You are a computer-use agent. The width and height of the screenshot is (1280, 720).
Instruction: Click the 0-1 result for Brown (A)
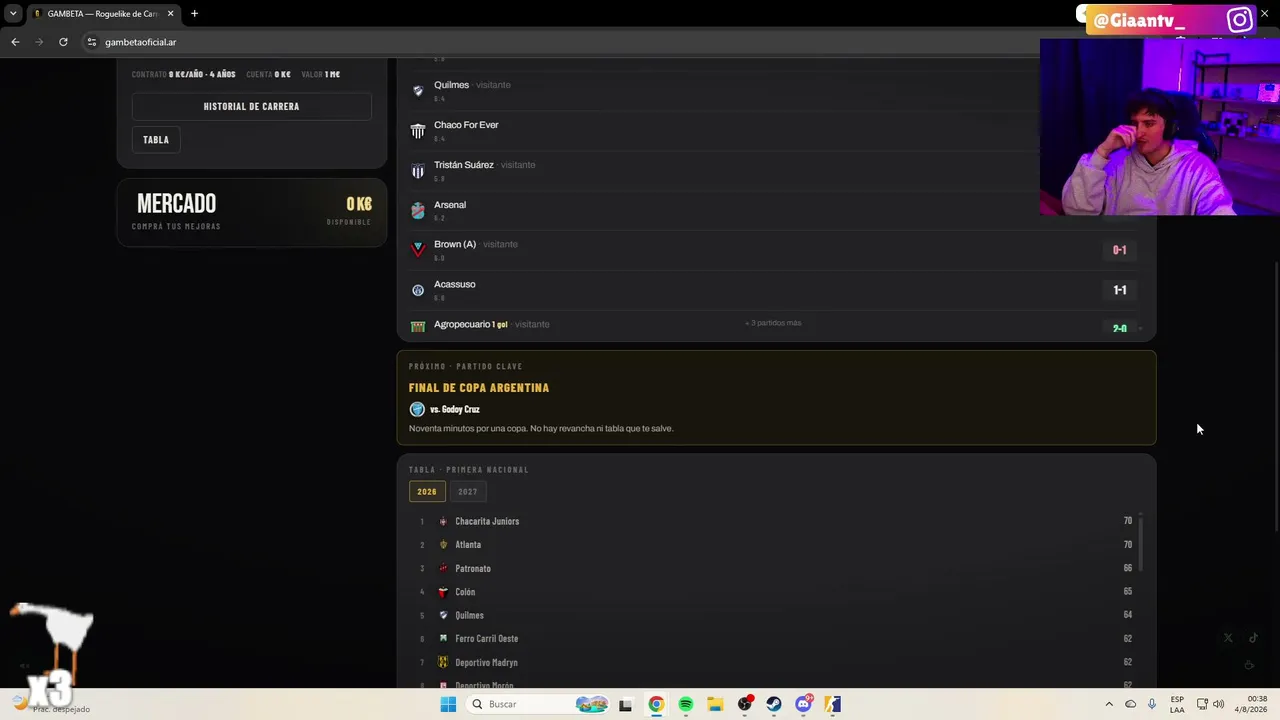coord(1120,250)
